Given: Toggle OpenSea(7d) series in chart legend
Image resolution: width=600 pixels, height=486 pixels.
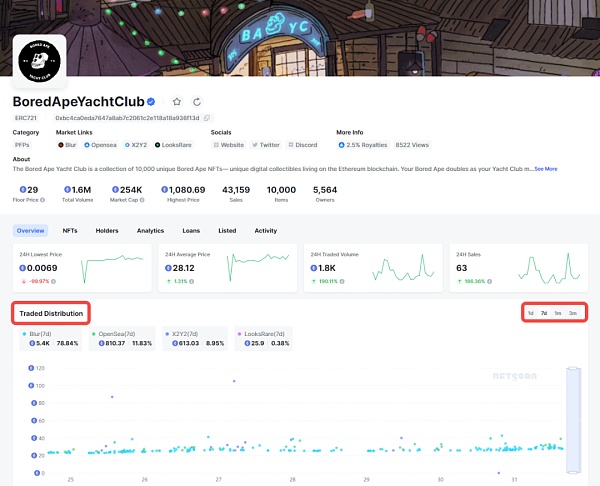Looking at the screenshot, I should coord(122,338).
